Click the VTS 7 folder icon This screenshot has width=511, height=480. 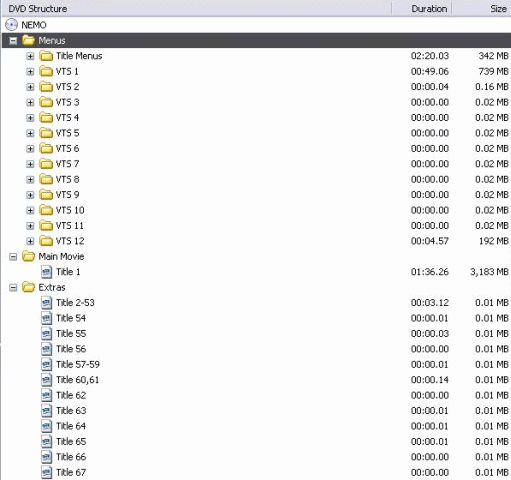pos(46,164)
